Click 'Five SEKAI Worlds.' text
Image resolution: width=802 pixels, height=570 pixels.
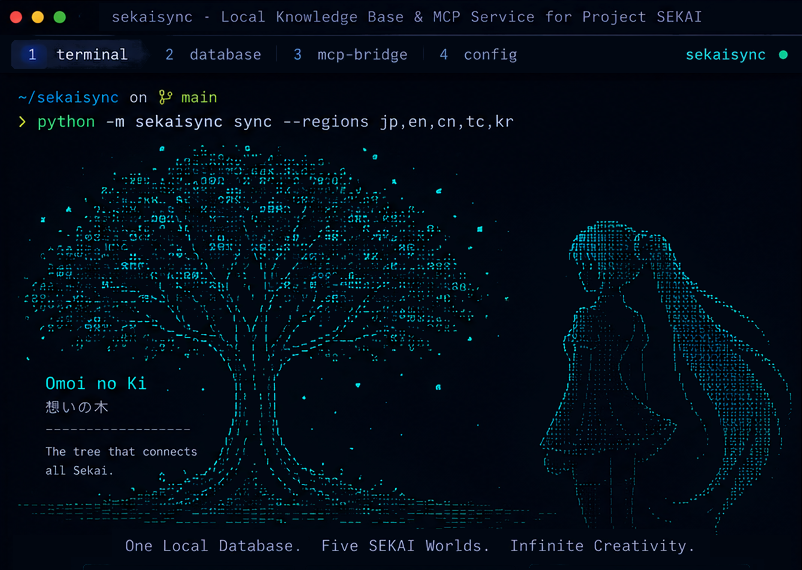(405, 546)
